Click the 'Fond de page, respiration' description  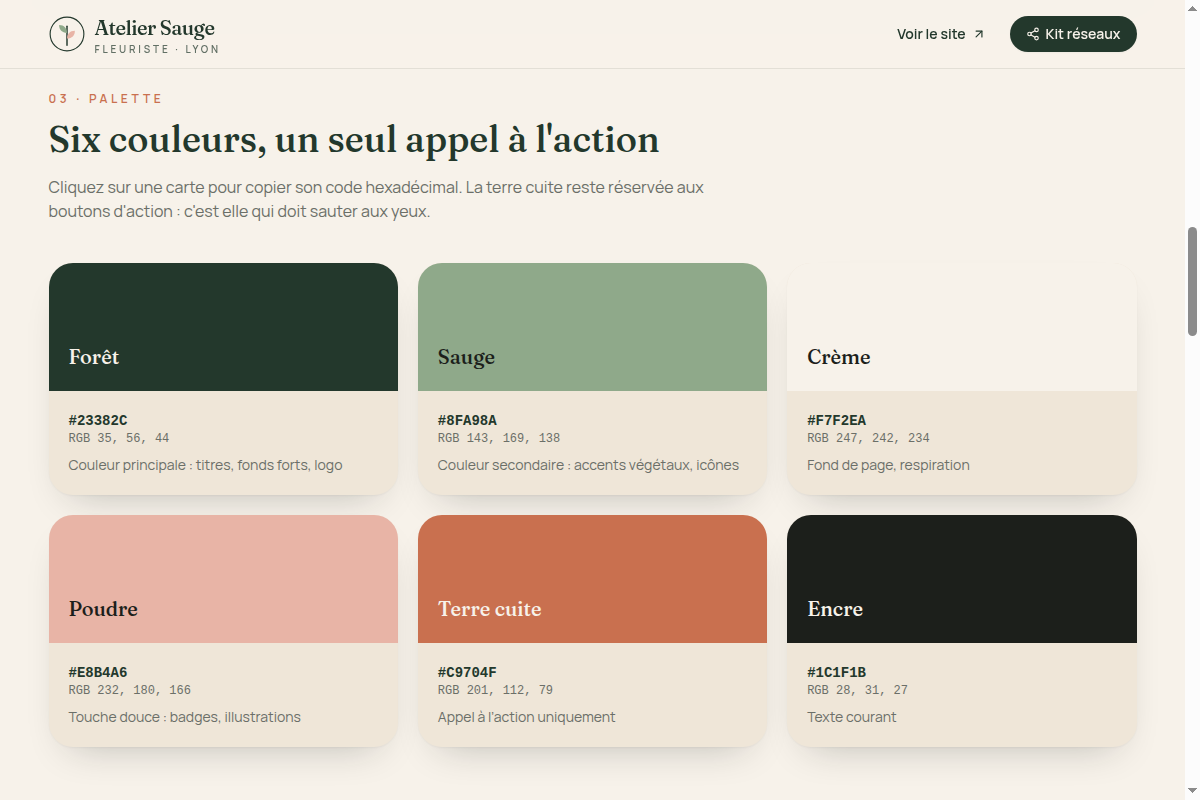[888, 465]
